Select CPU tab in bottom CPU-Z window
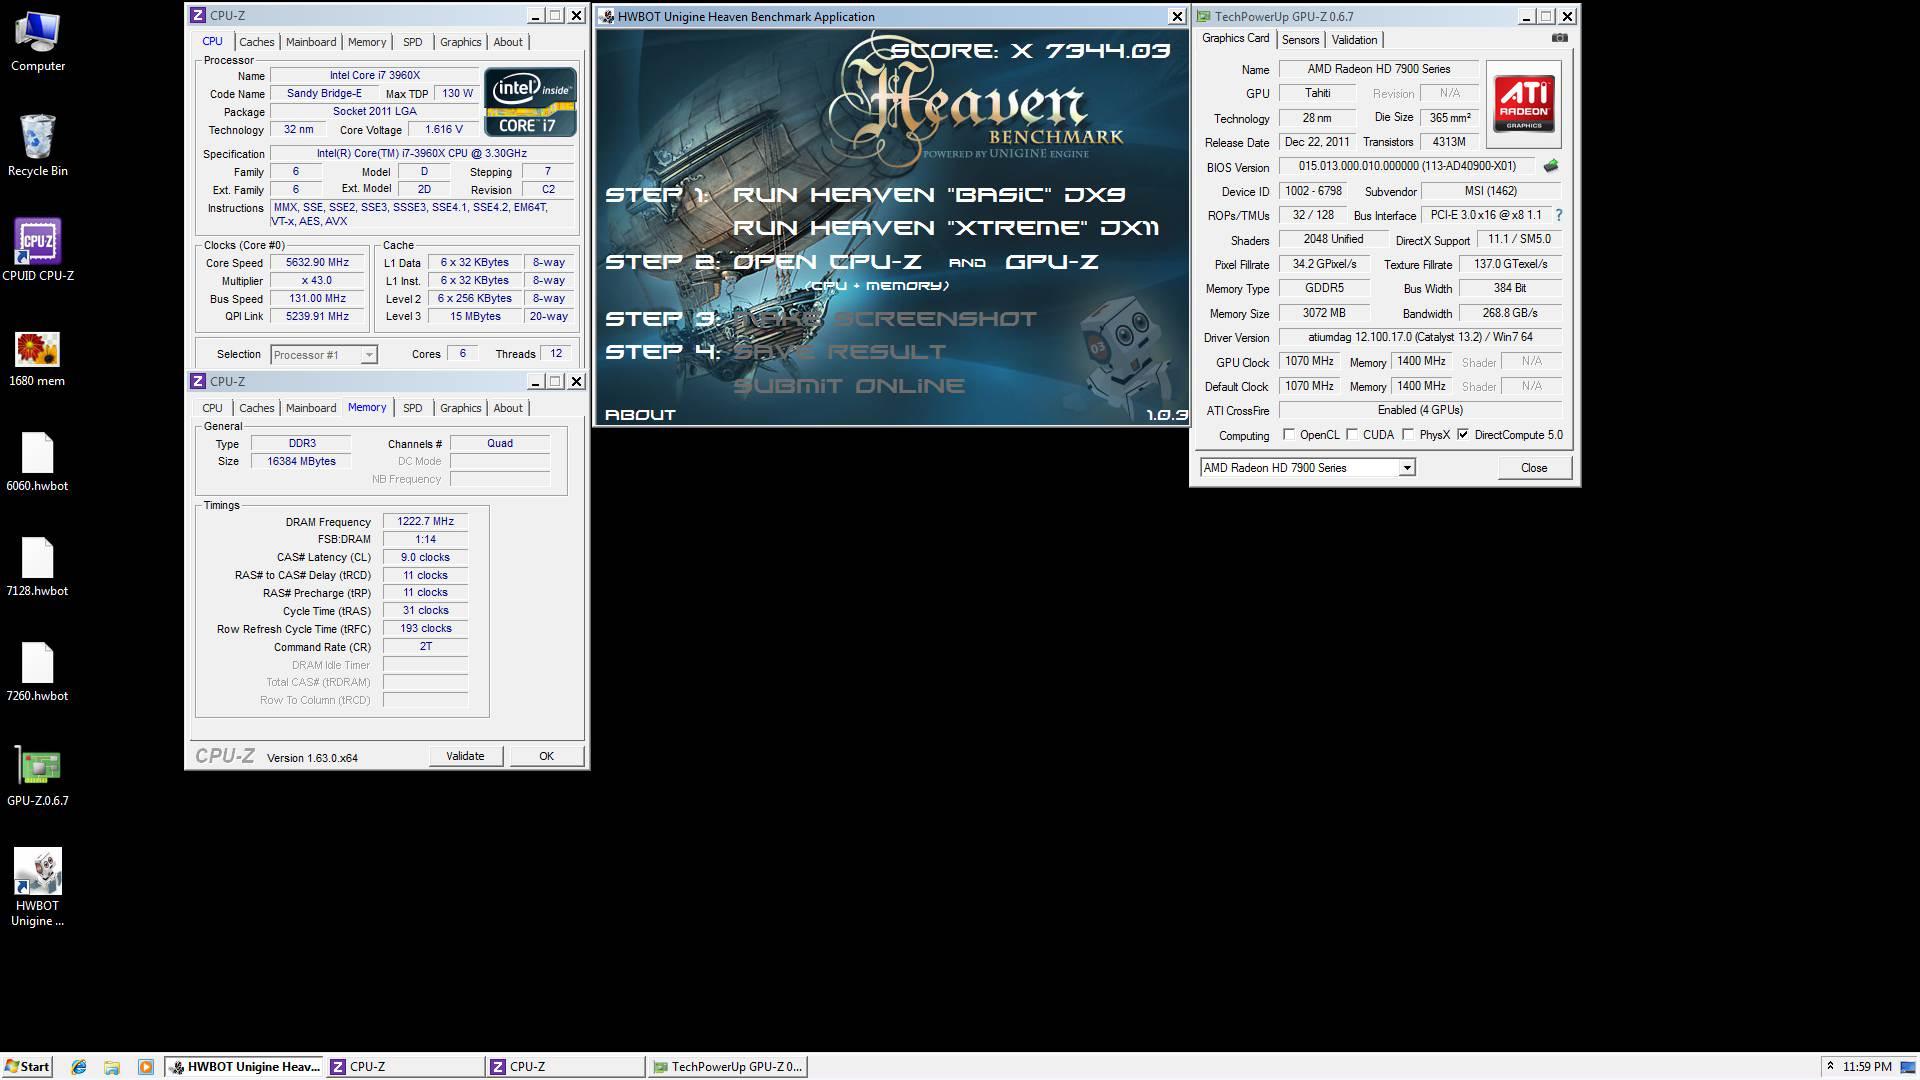The image size is (1920, 1080). point(212,408)
